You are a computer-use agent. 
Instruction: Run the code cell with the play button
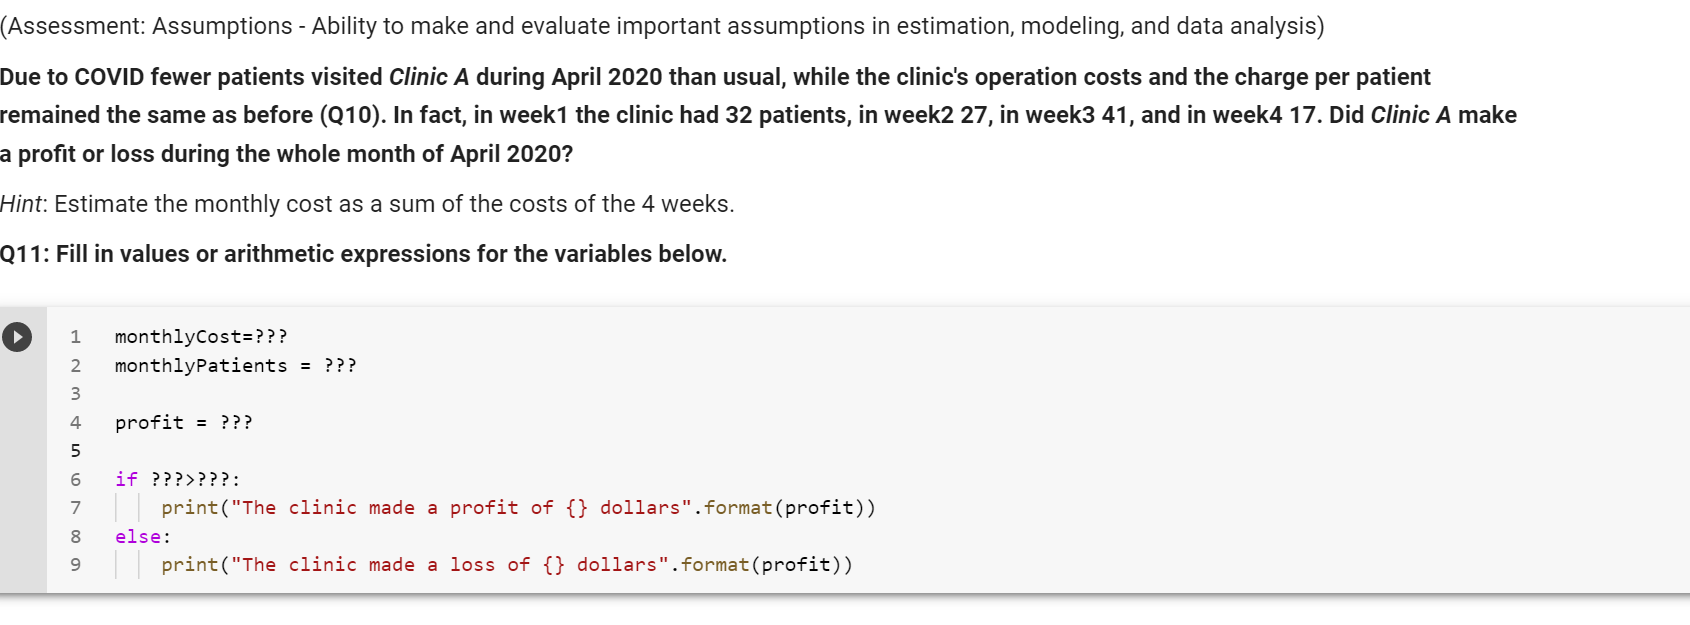pos(17,337)
